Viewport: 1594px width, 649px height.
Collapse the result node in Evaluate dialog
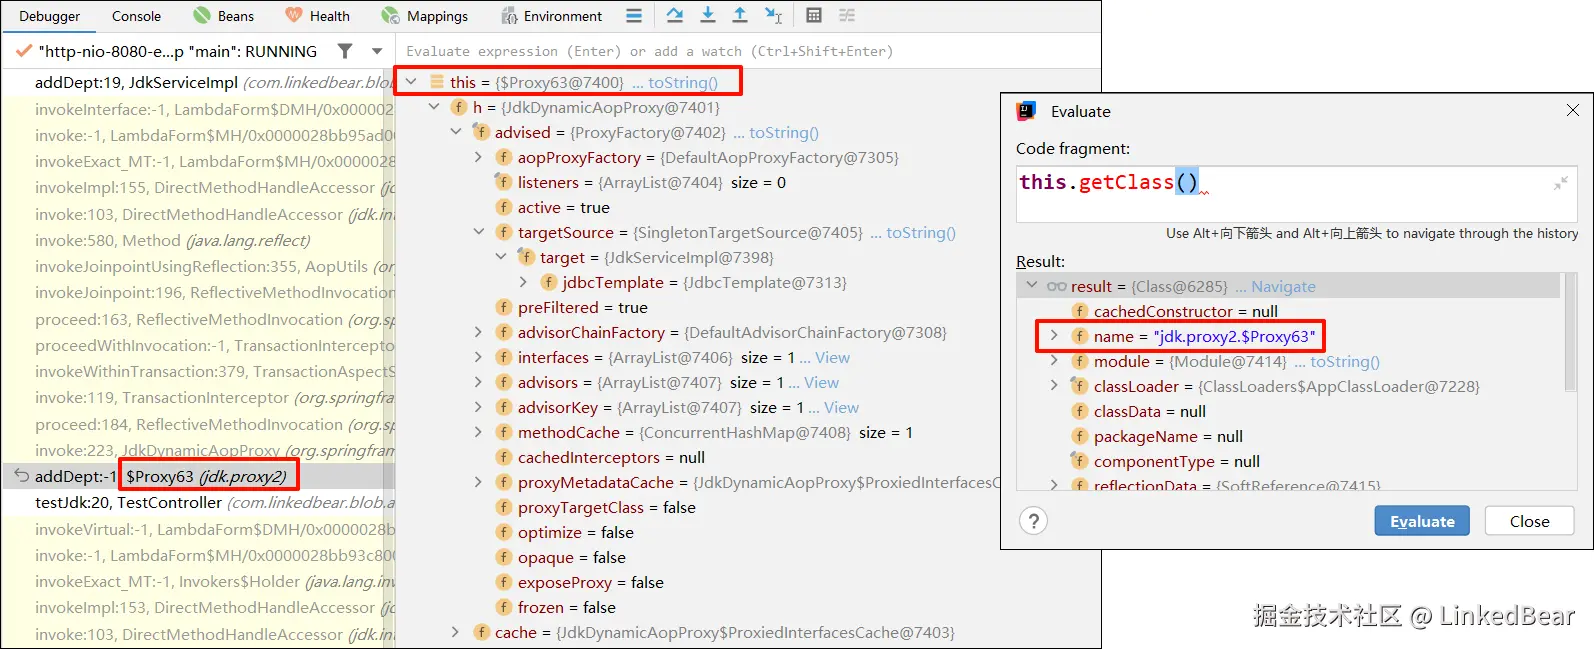coord(1032,286)
